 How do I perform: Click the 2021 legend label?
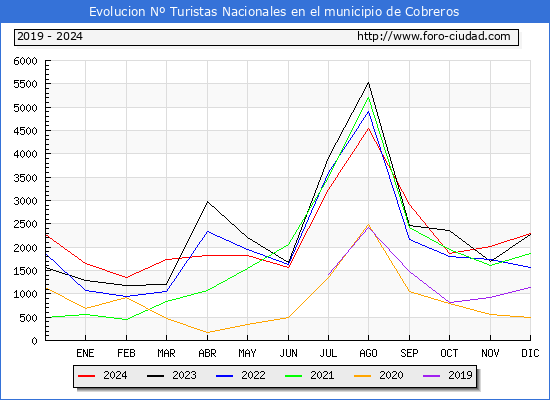click(322, 375)
